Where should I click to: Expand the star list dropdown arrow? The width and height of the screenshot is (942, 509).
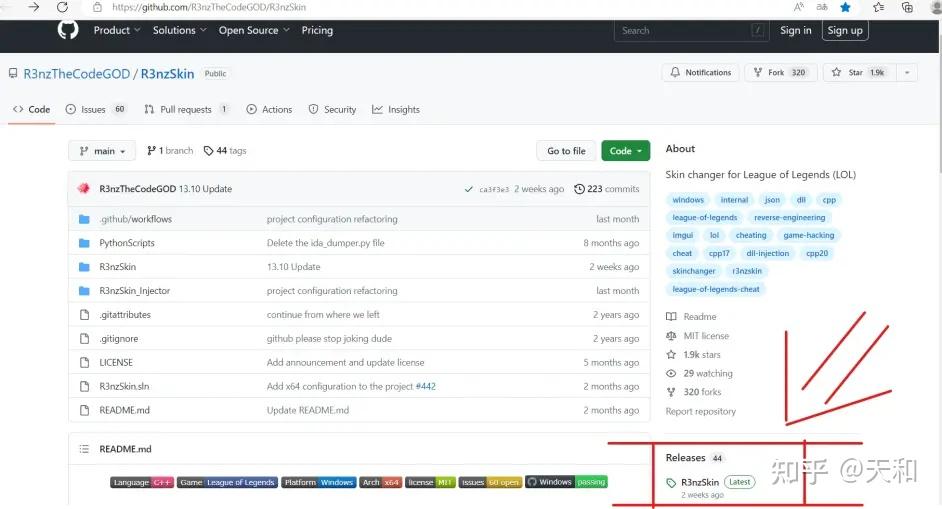coord(907,73)
